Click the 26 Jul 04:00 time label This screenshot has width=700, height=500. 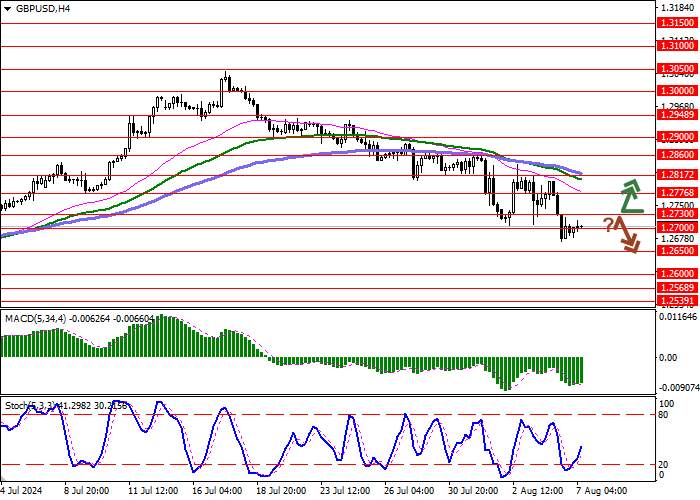[408, 491]
